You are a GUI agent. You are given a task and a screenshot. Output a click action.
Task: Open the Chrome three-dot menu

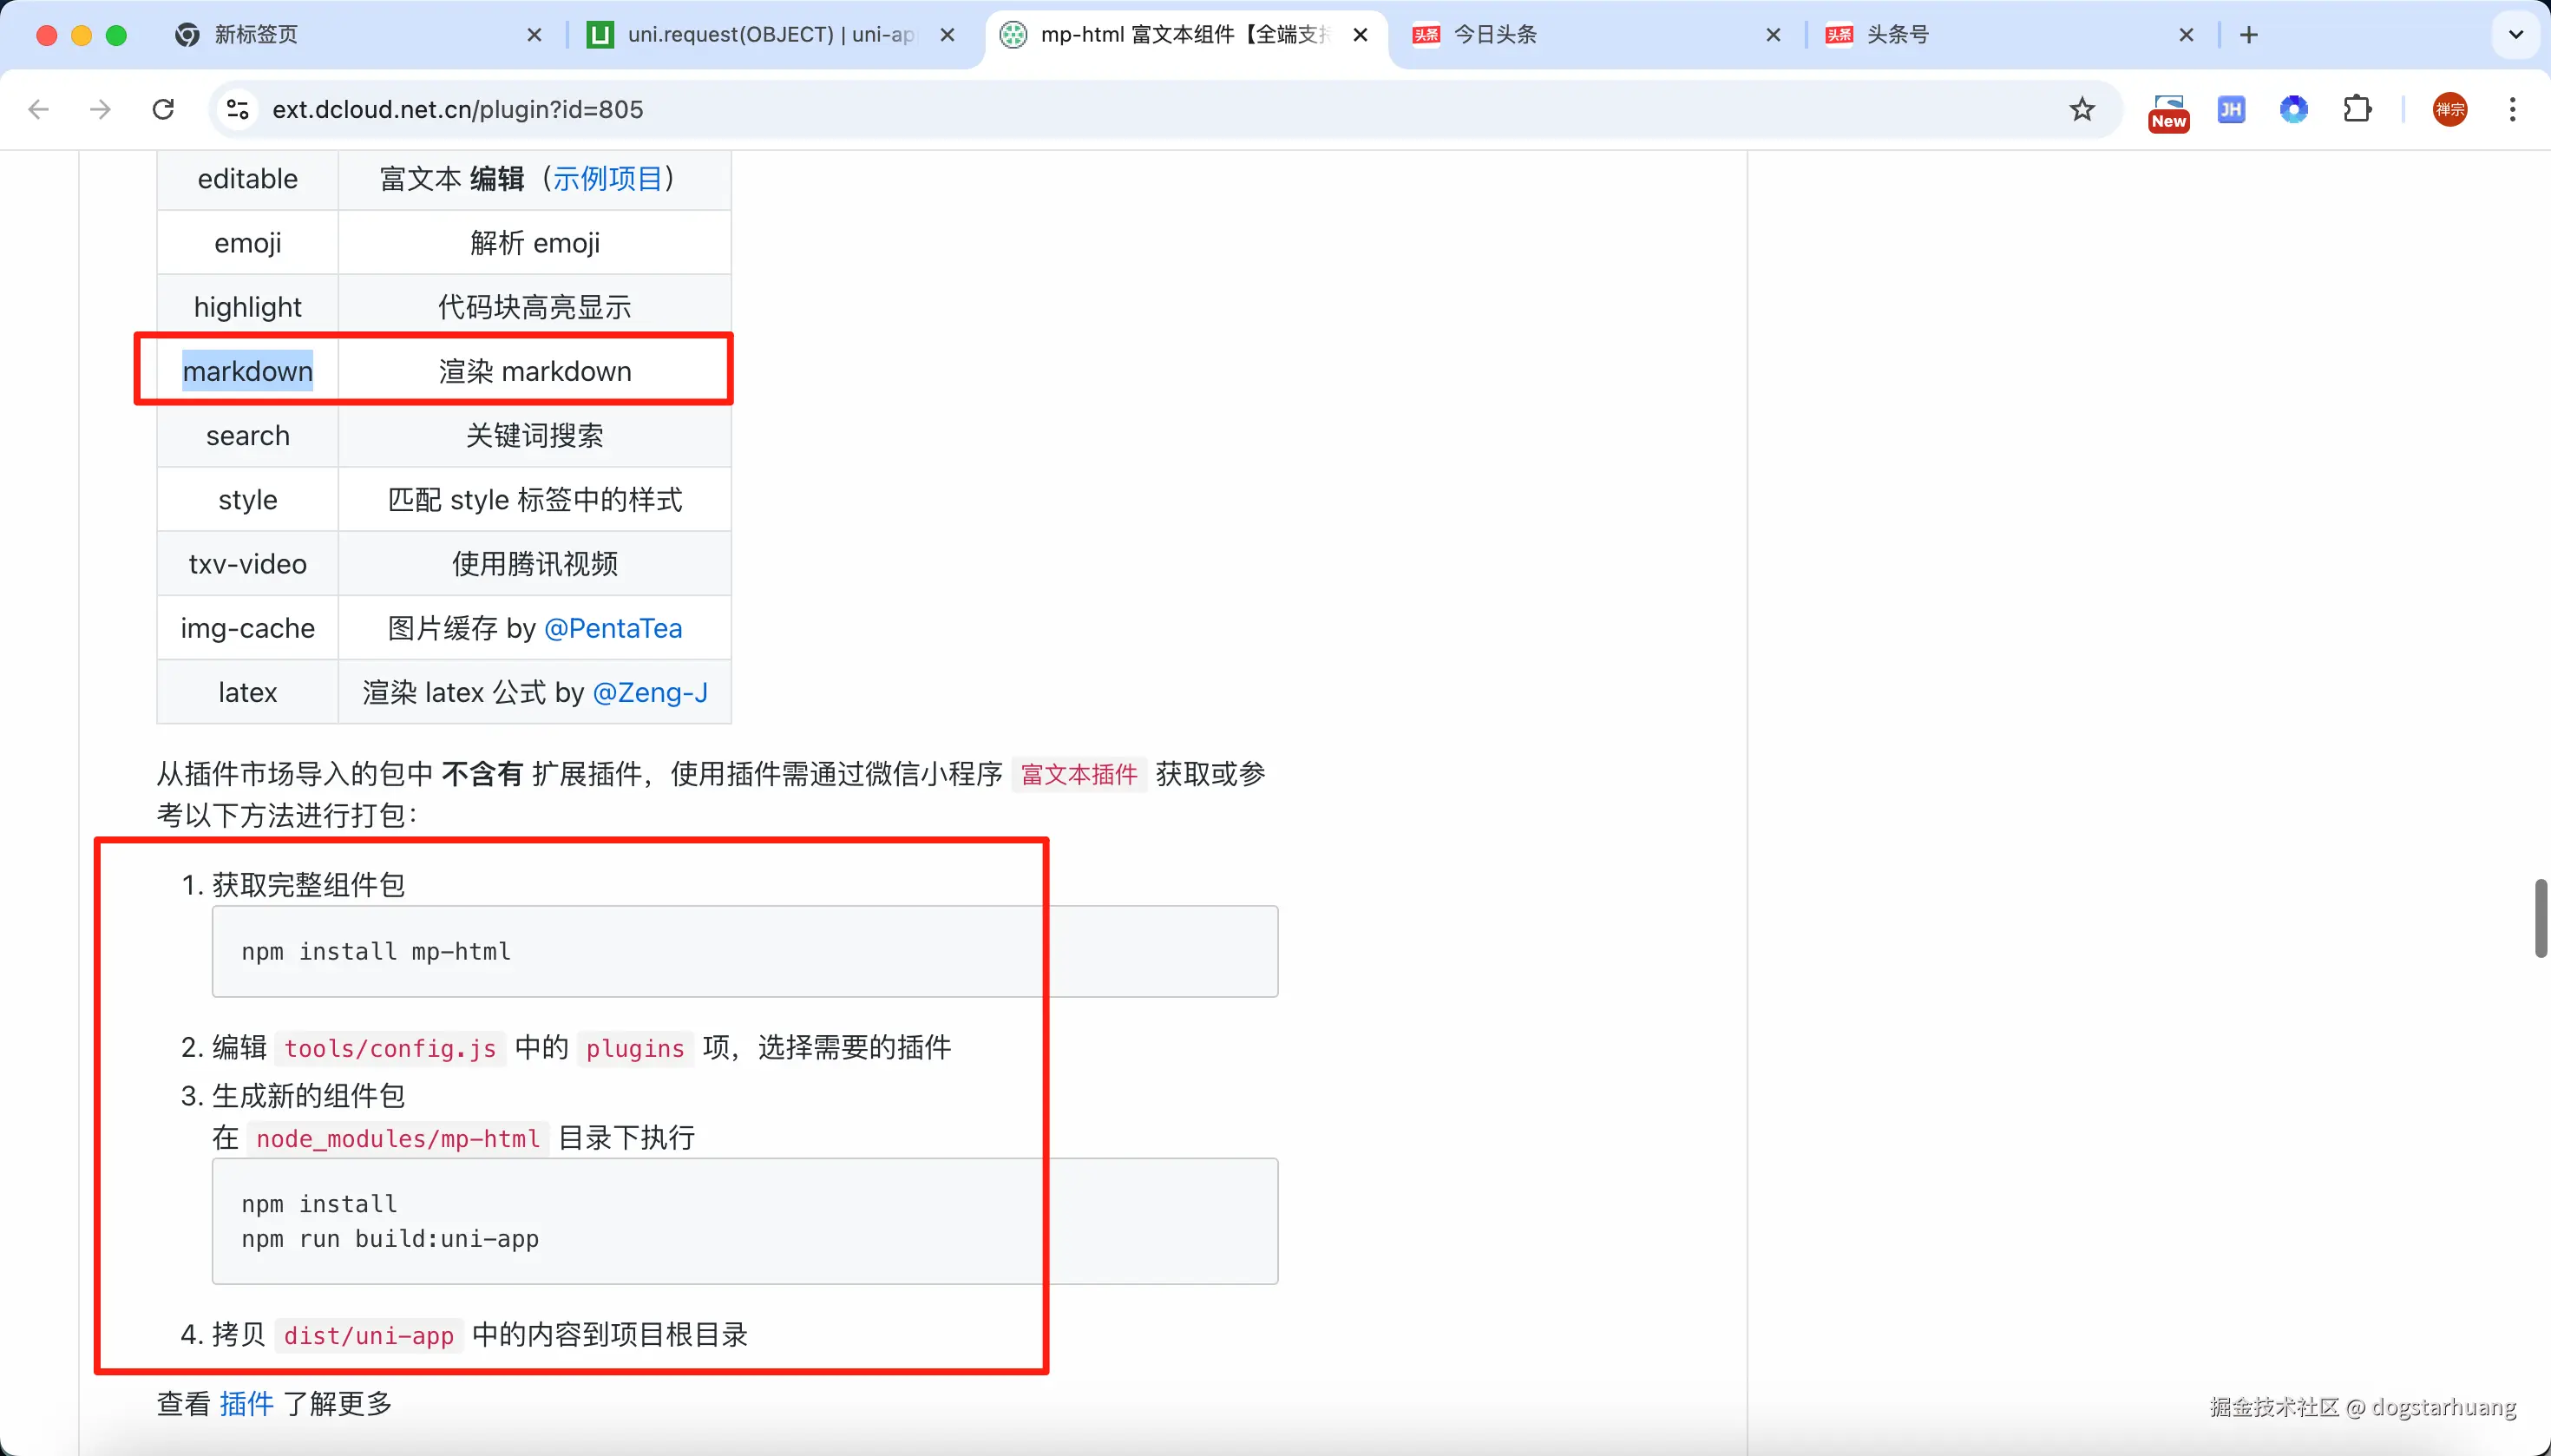[x=2513, y=109]
